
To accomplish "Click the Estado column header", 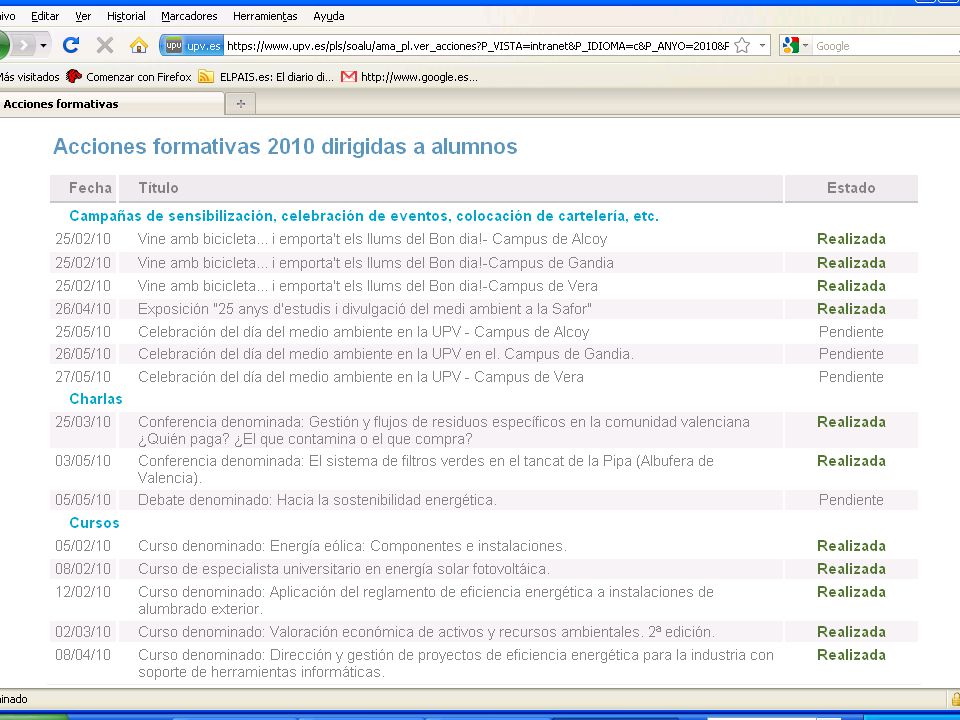I will click(x=851, y=188).
